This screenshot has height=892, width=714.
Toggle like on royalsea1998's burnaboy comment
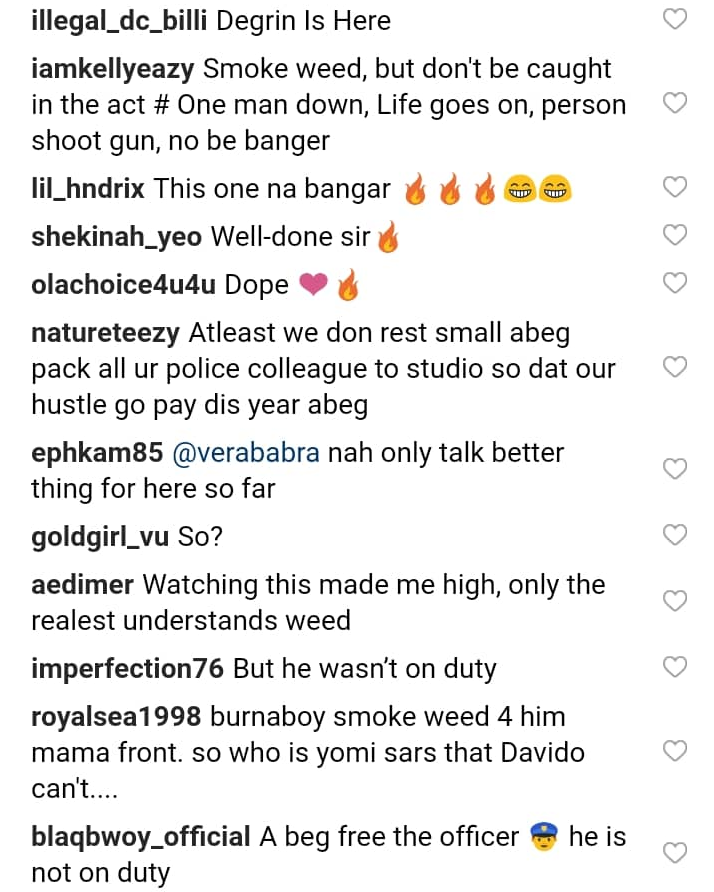676,750
